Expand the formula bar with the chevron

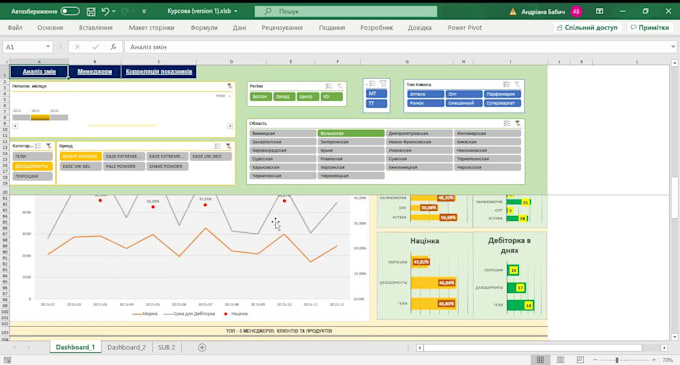coord(673,47)
